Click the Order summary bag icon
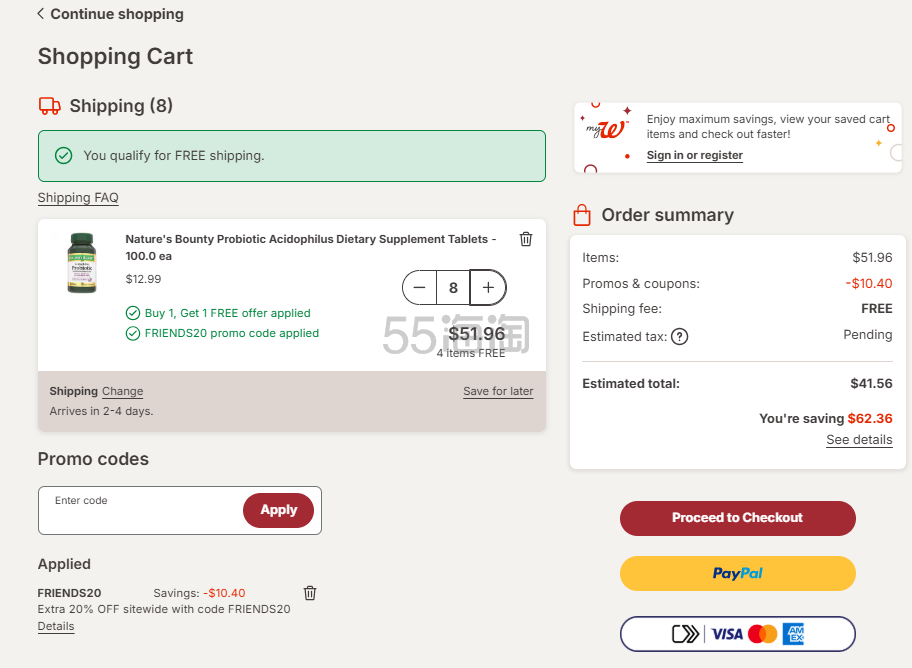 coord(582,215)
